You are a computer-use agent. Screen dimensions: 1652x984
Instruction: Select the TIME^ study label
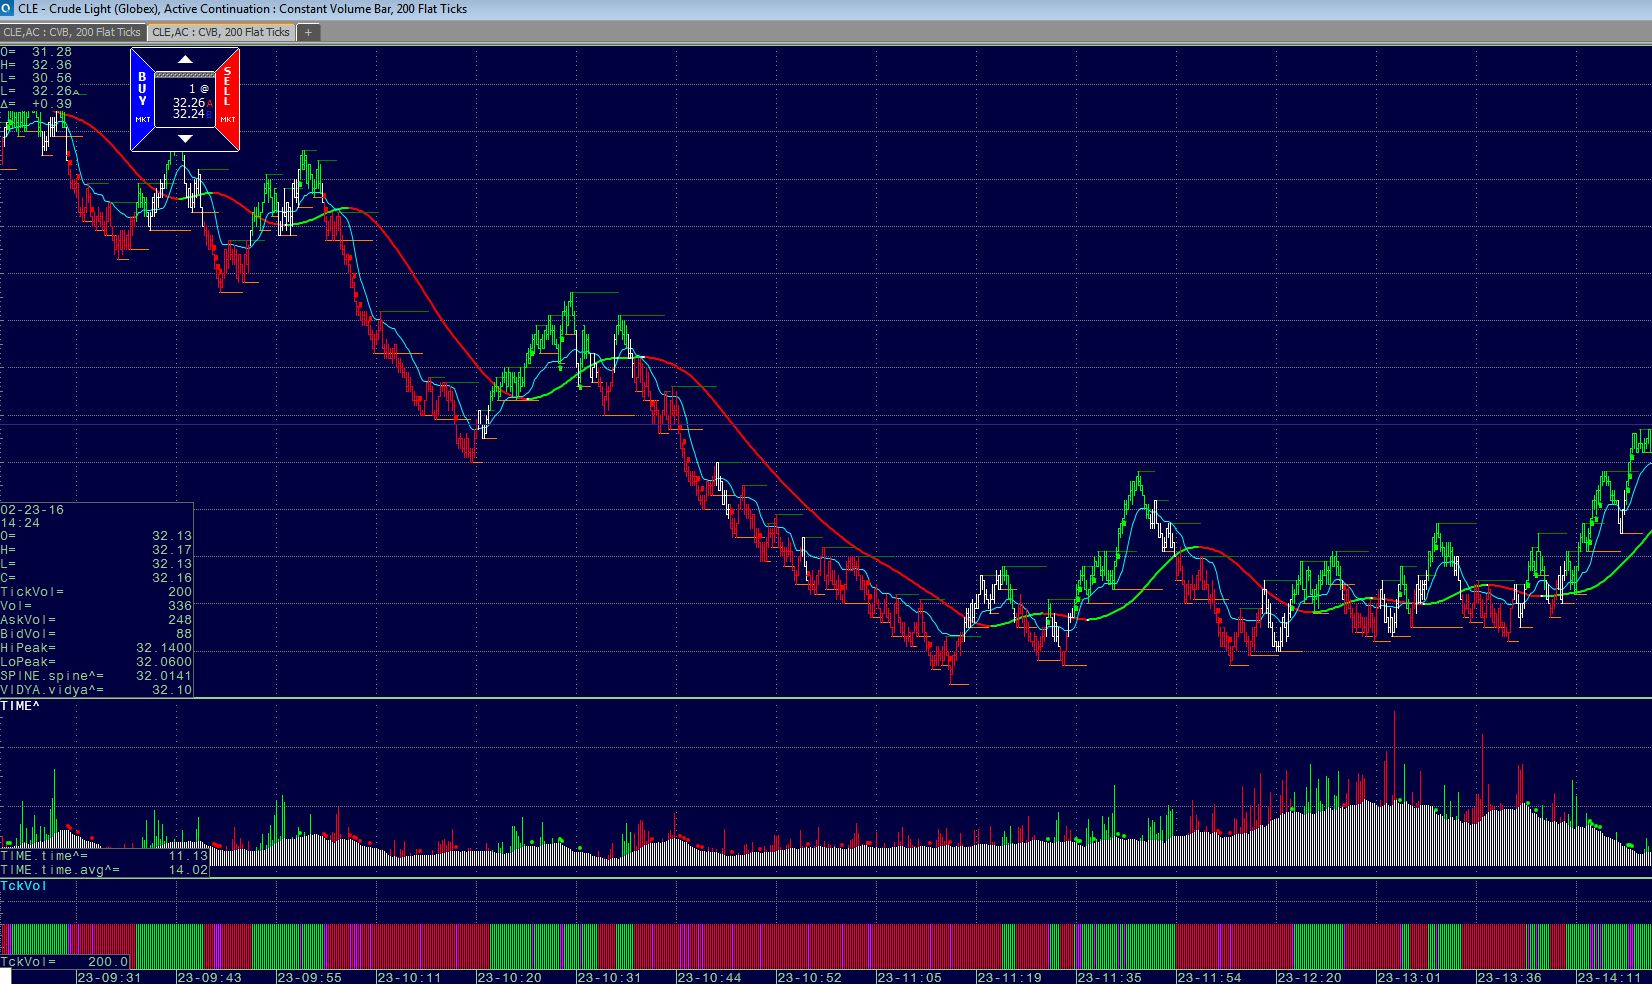tap(20, 706)
